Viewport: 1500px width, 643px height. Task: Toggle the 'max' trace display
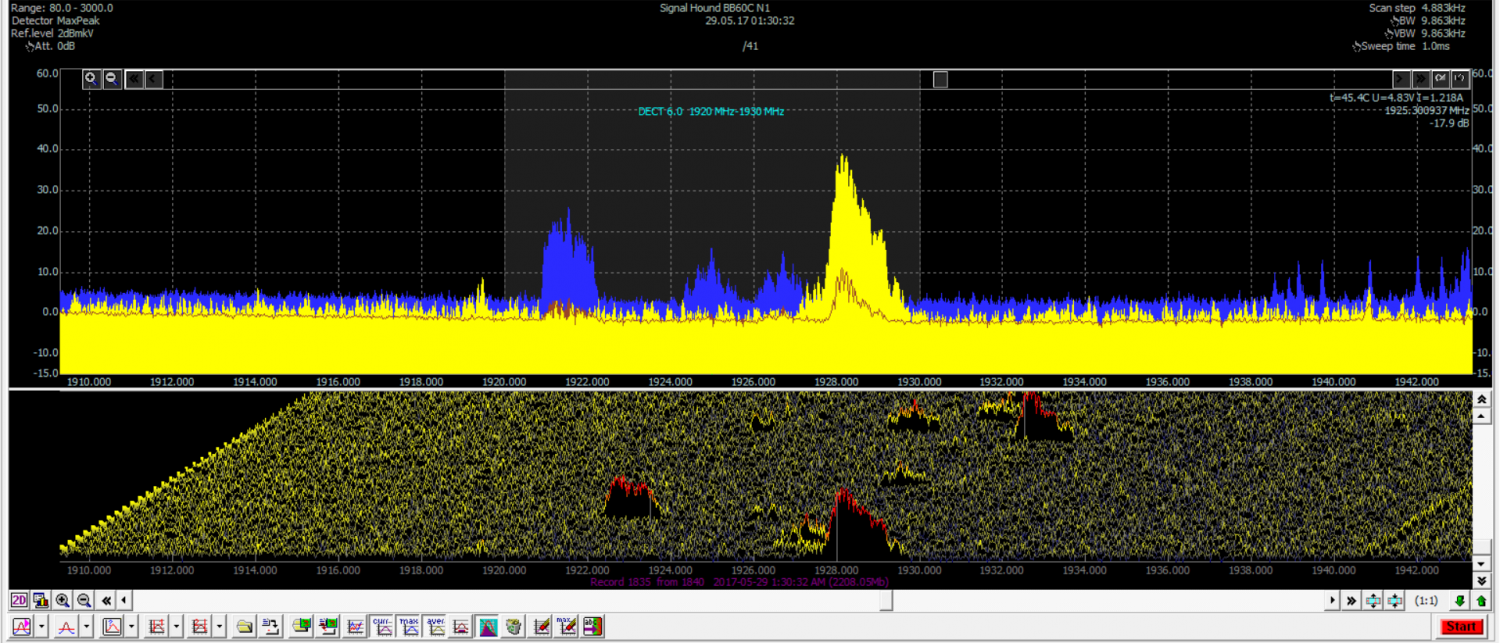[409, 627]
